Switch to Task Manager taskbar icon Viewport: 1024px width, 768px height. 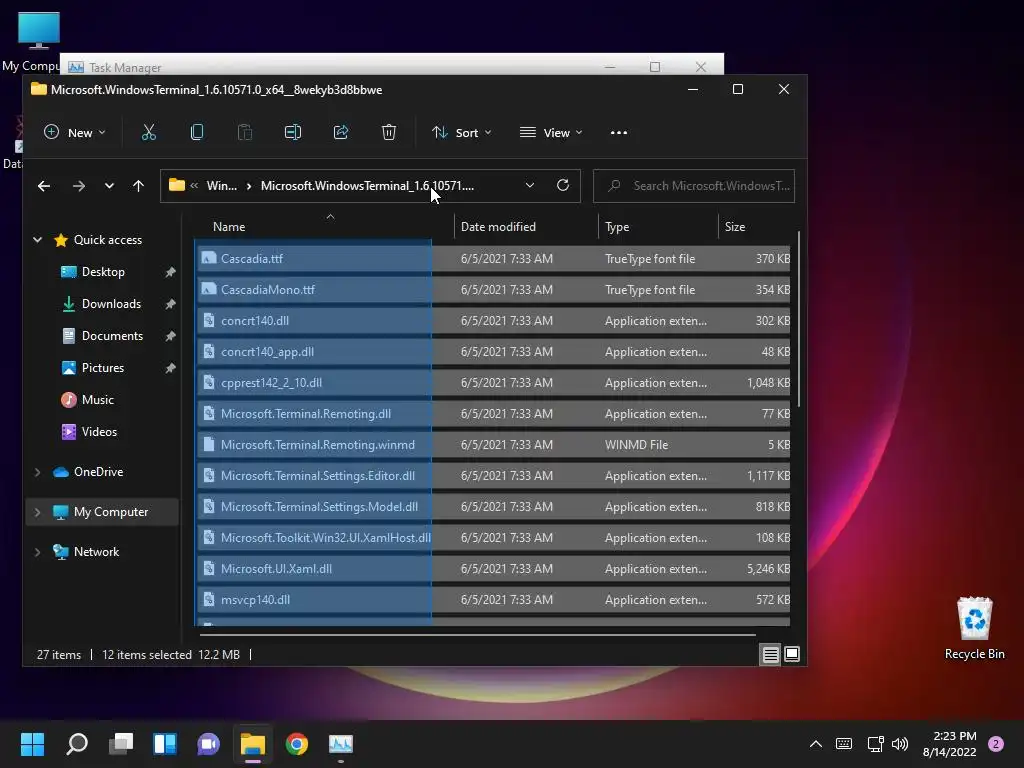point(340,744)
